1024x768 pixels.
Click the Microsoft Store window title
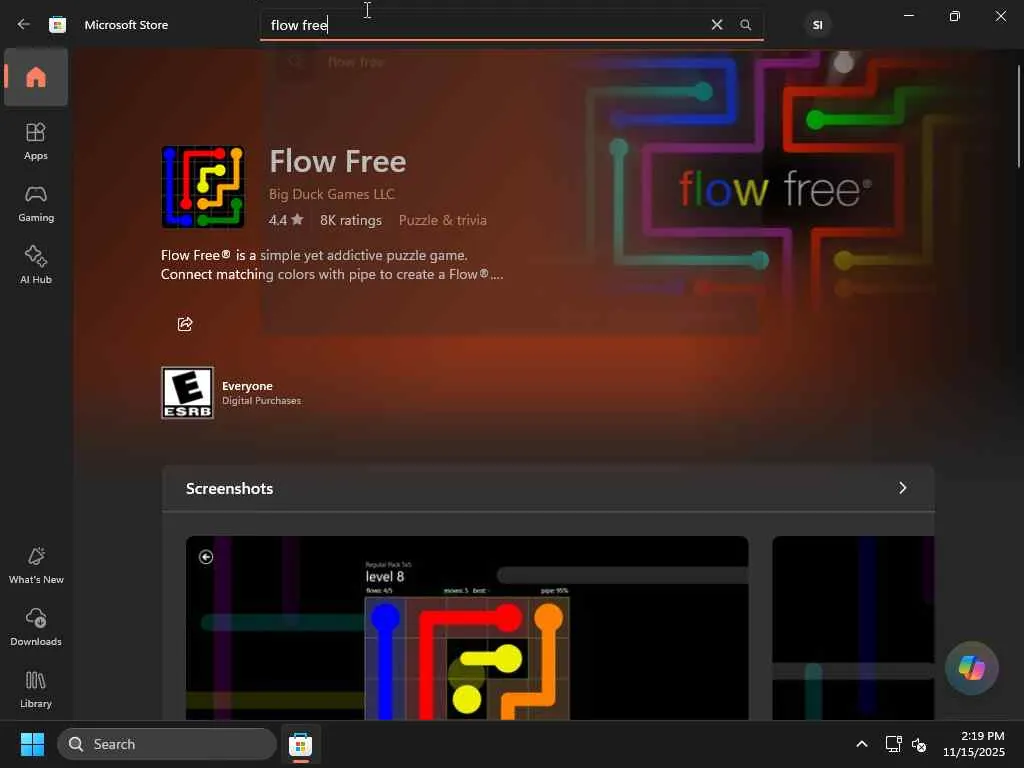pyautogui.click(x=126, y=25)
